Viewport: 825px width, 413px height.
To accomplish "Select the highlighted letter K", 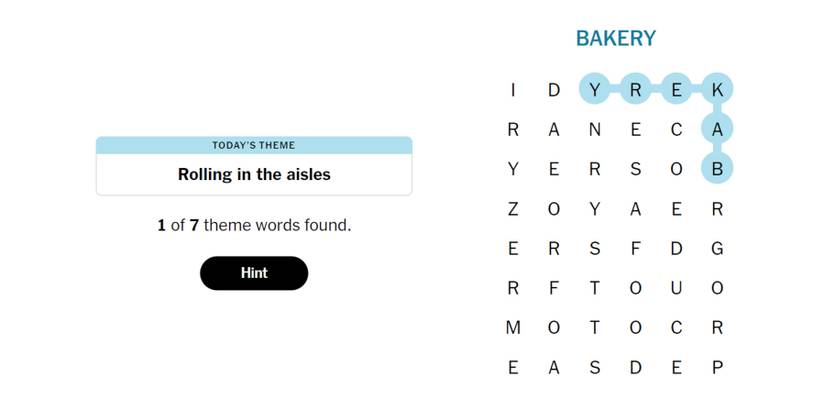I will 717,90.
